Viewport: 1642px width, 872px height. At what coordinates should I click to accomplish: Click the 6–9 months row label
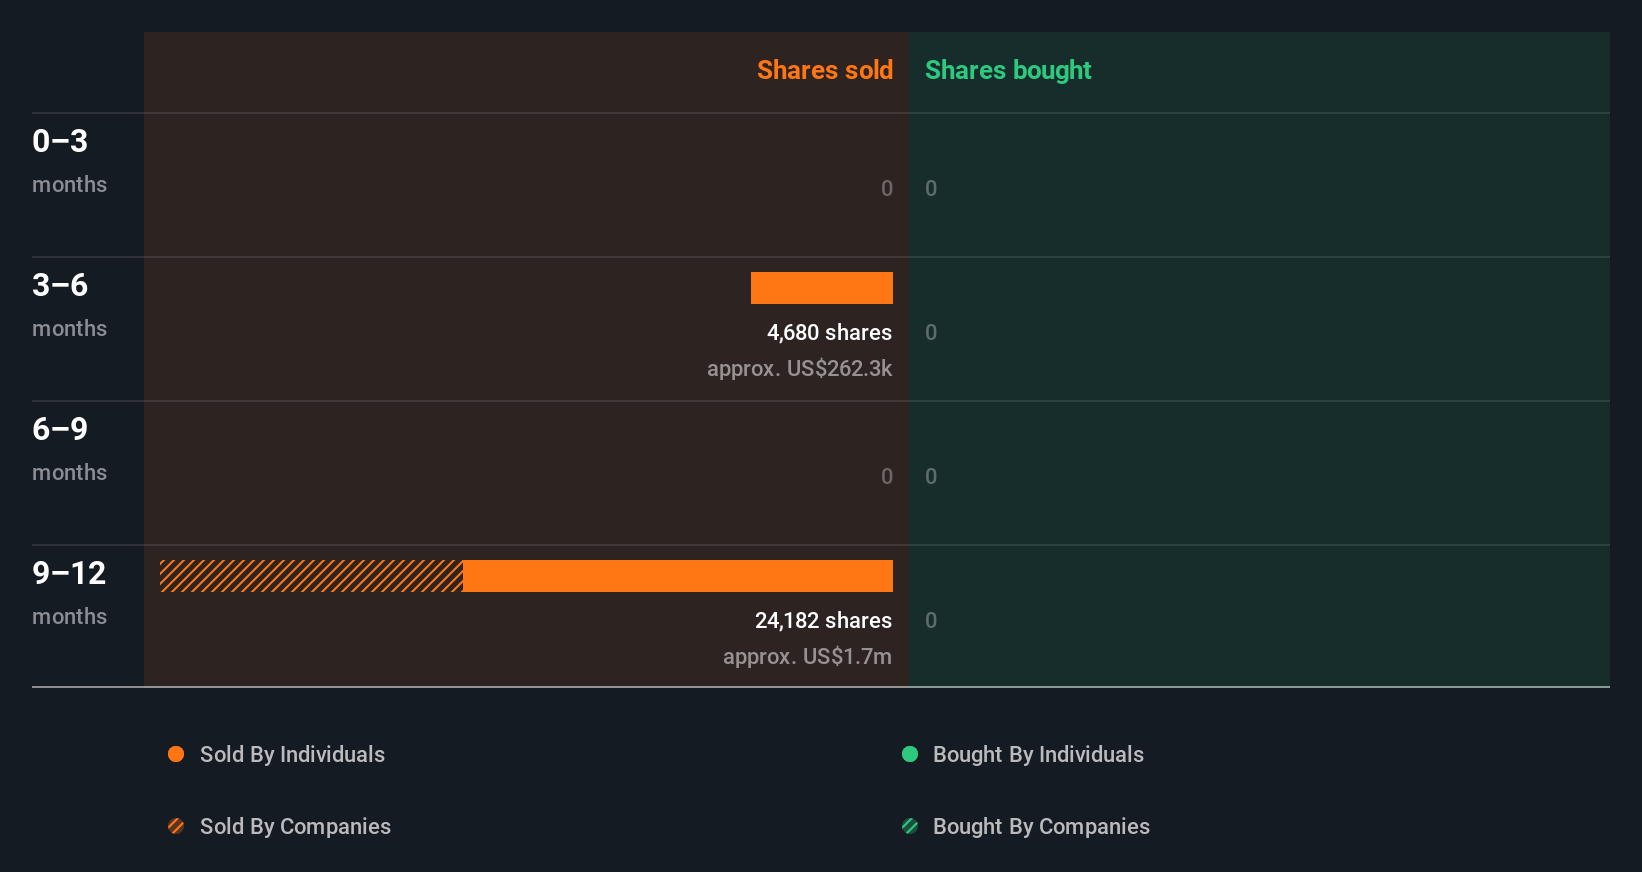coord(69,449)
